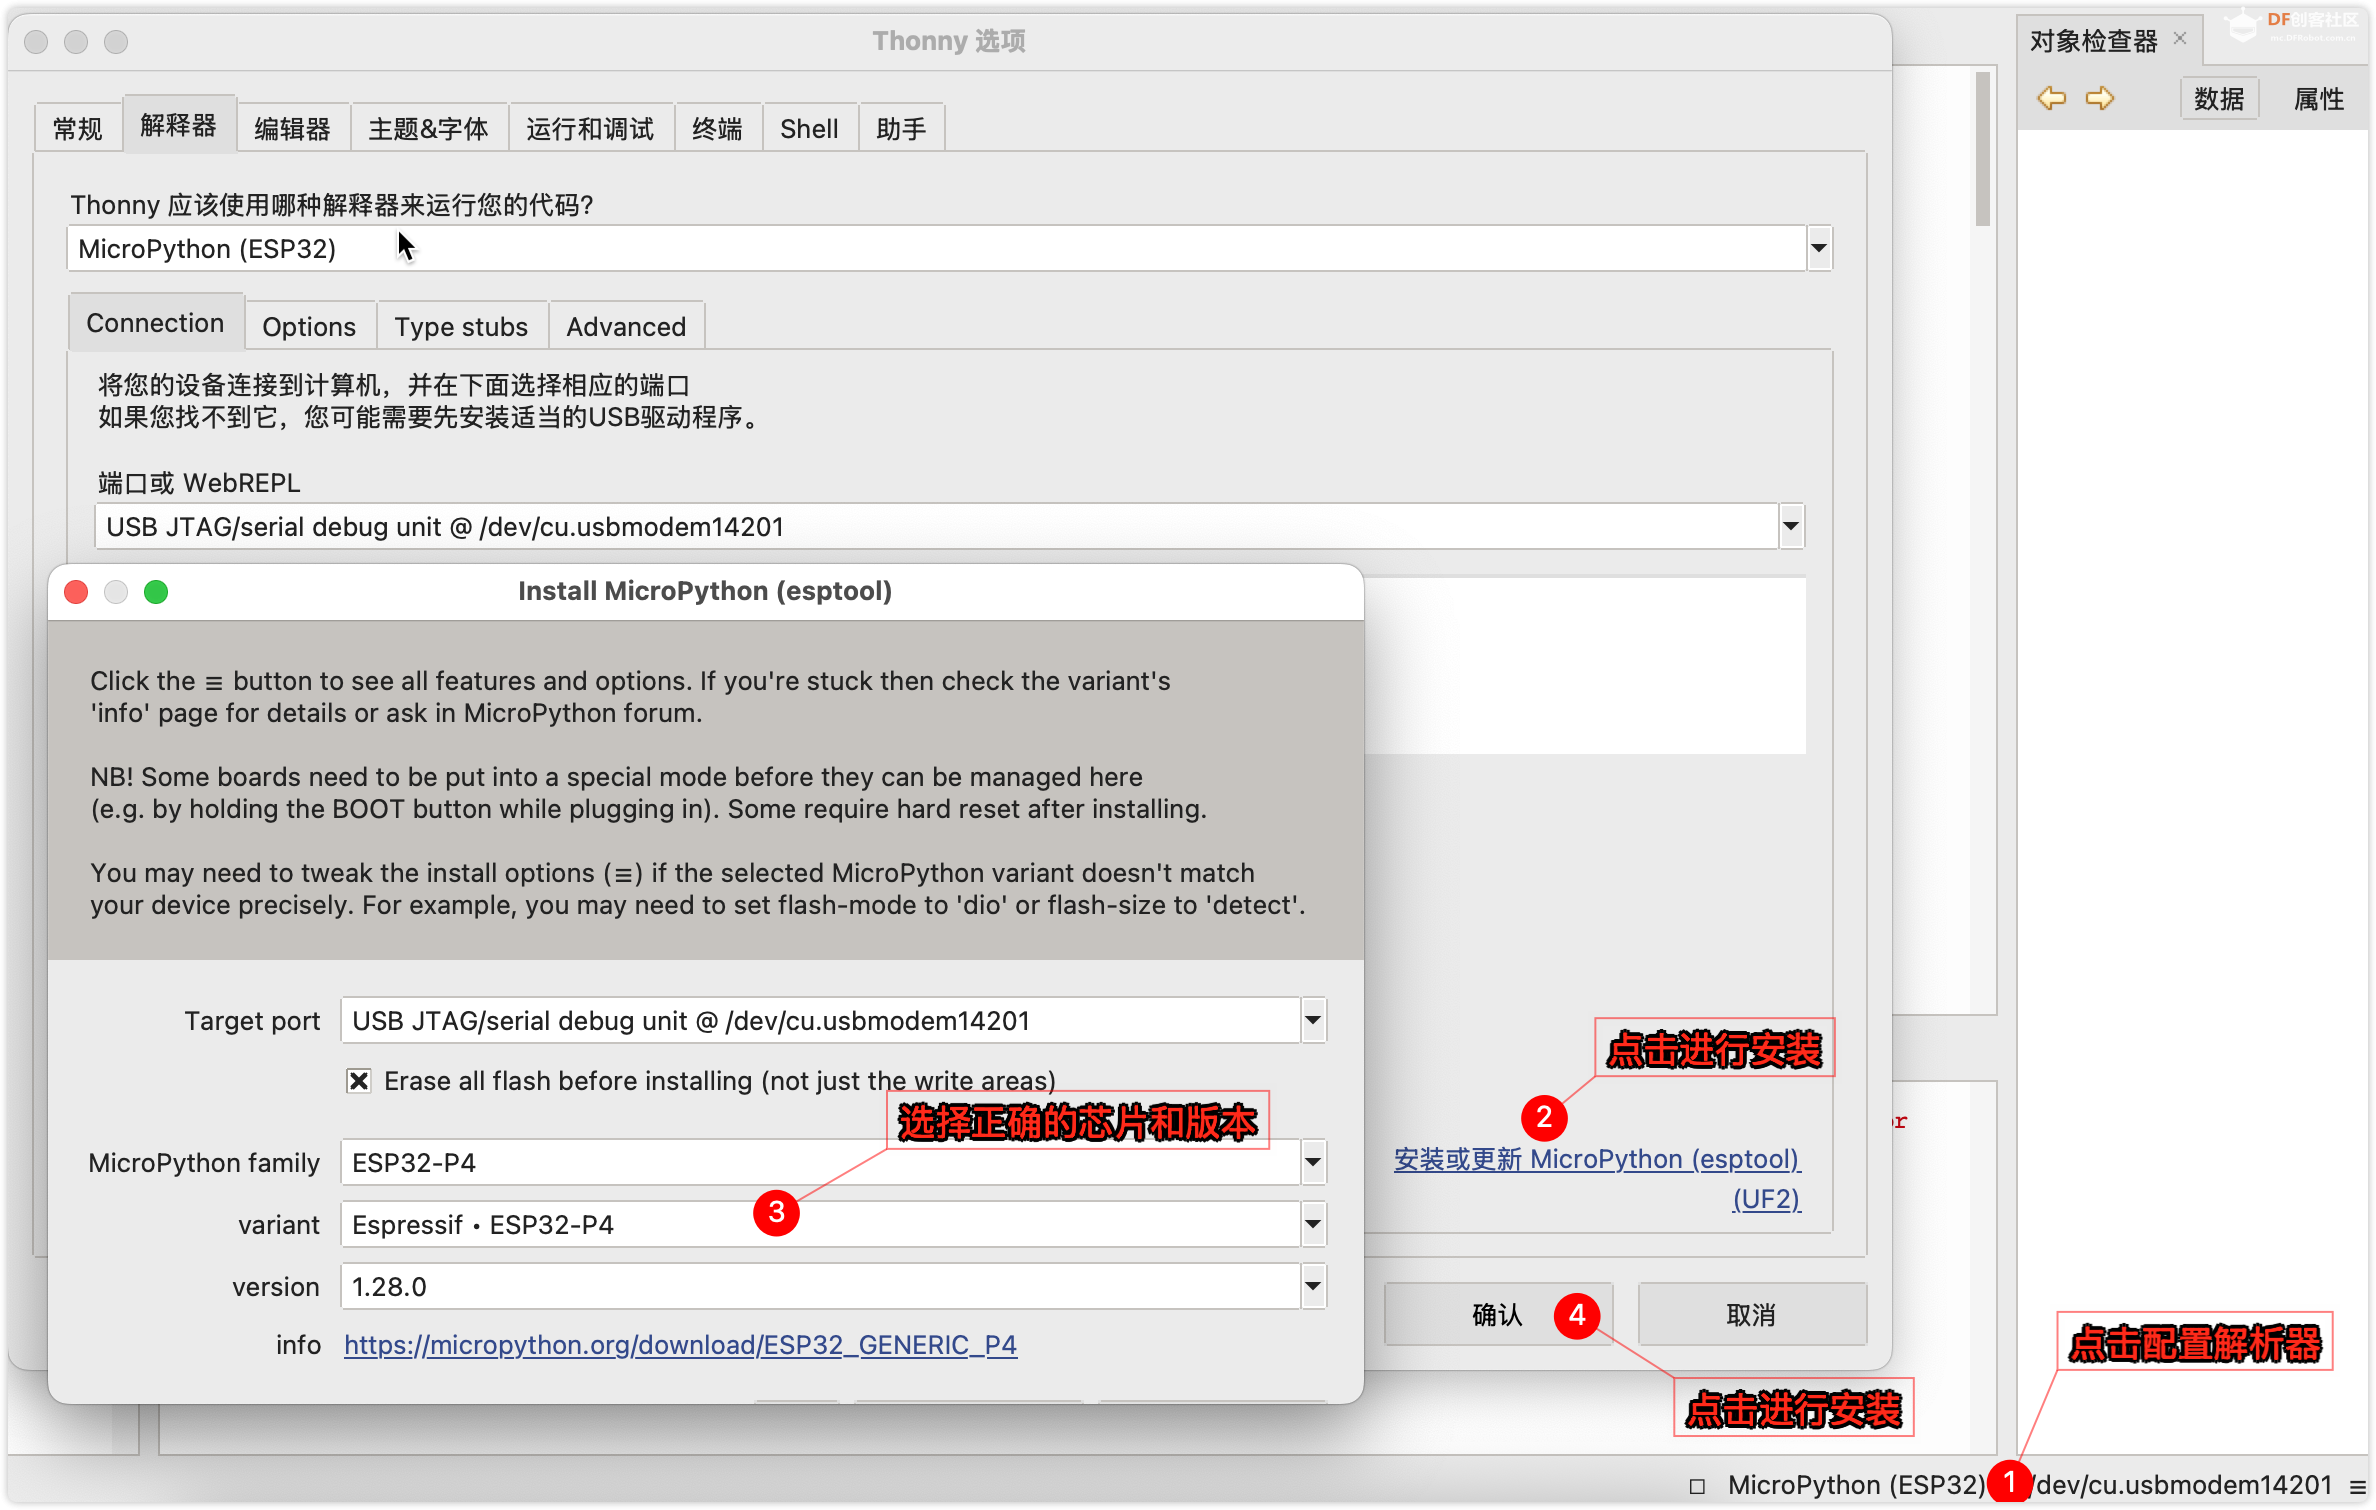The height and width of the screenshot is (1510, 2376).
Task: Click the 安装或更新 MicroPython (esptool) link
Action: point(1597,1159)
